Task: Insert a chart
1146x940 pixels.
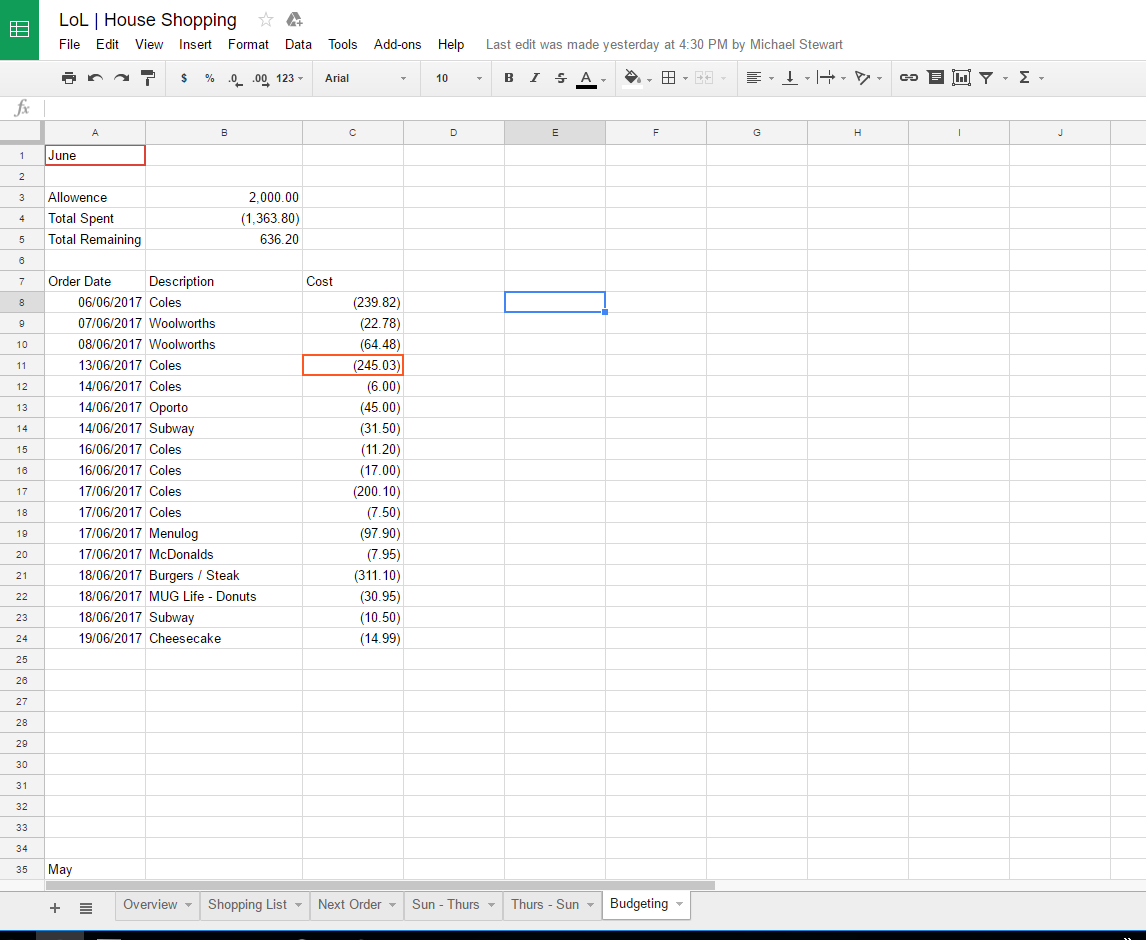Action: click(x=961, y=77)
